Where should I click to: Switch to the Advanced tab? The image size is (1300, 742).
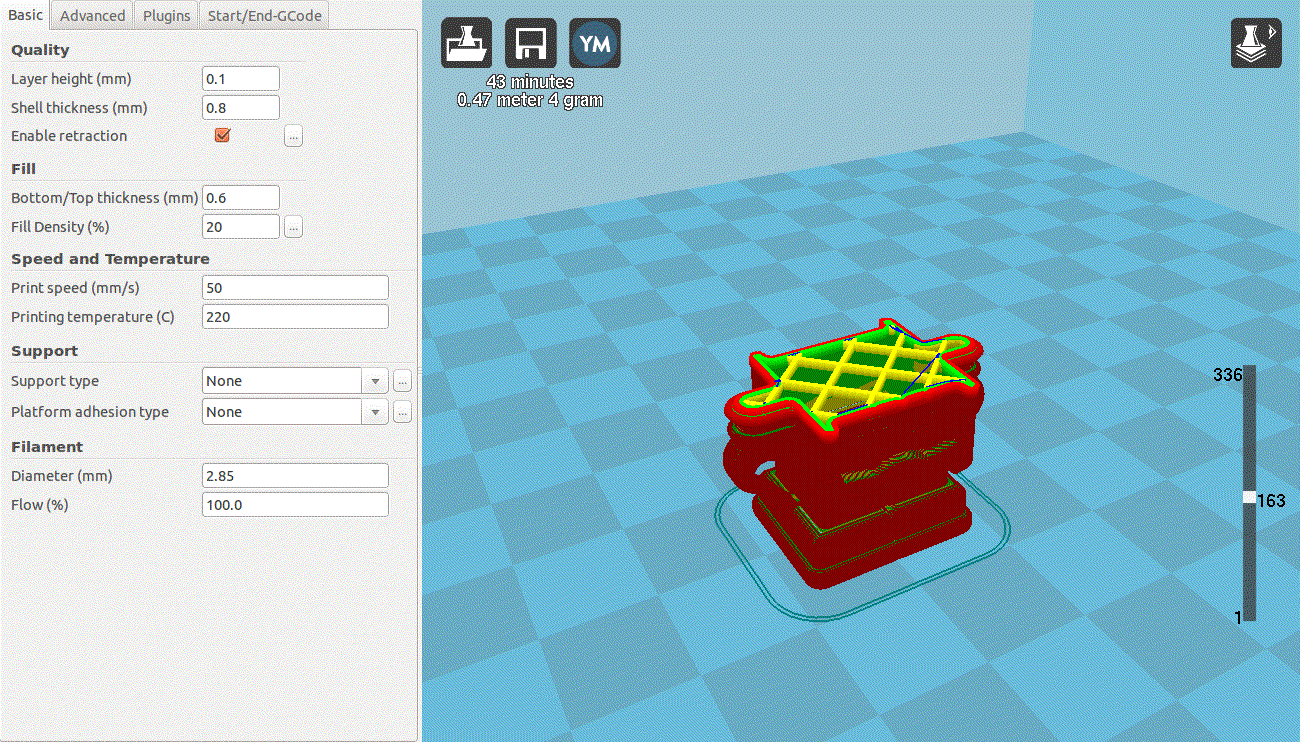point(91,15)
